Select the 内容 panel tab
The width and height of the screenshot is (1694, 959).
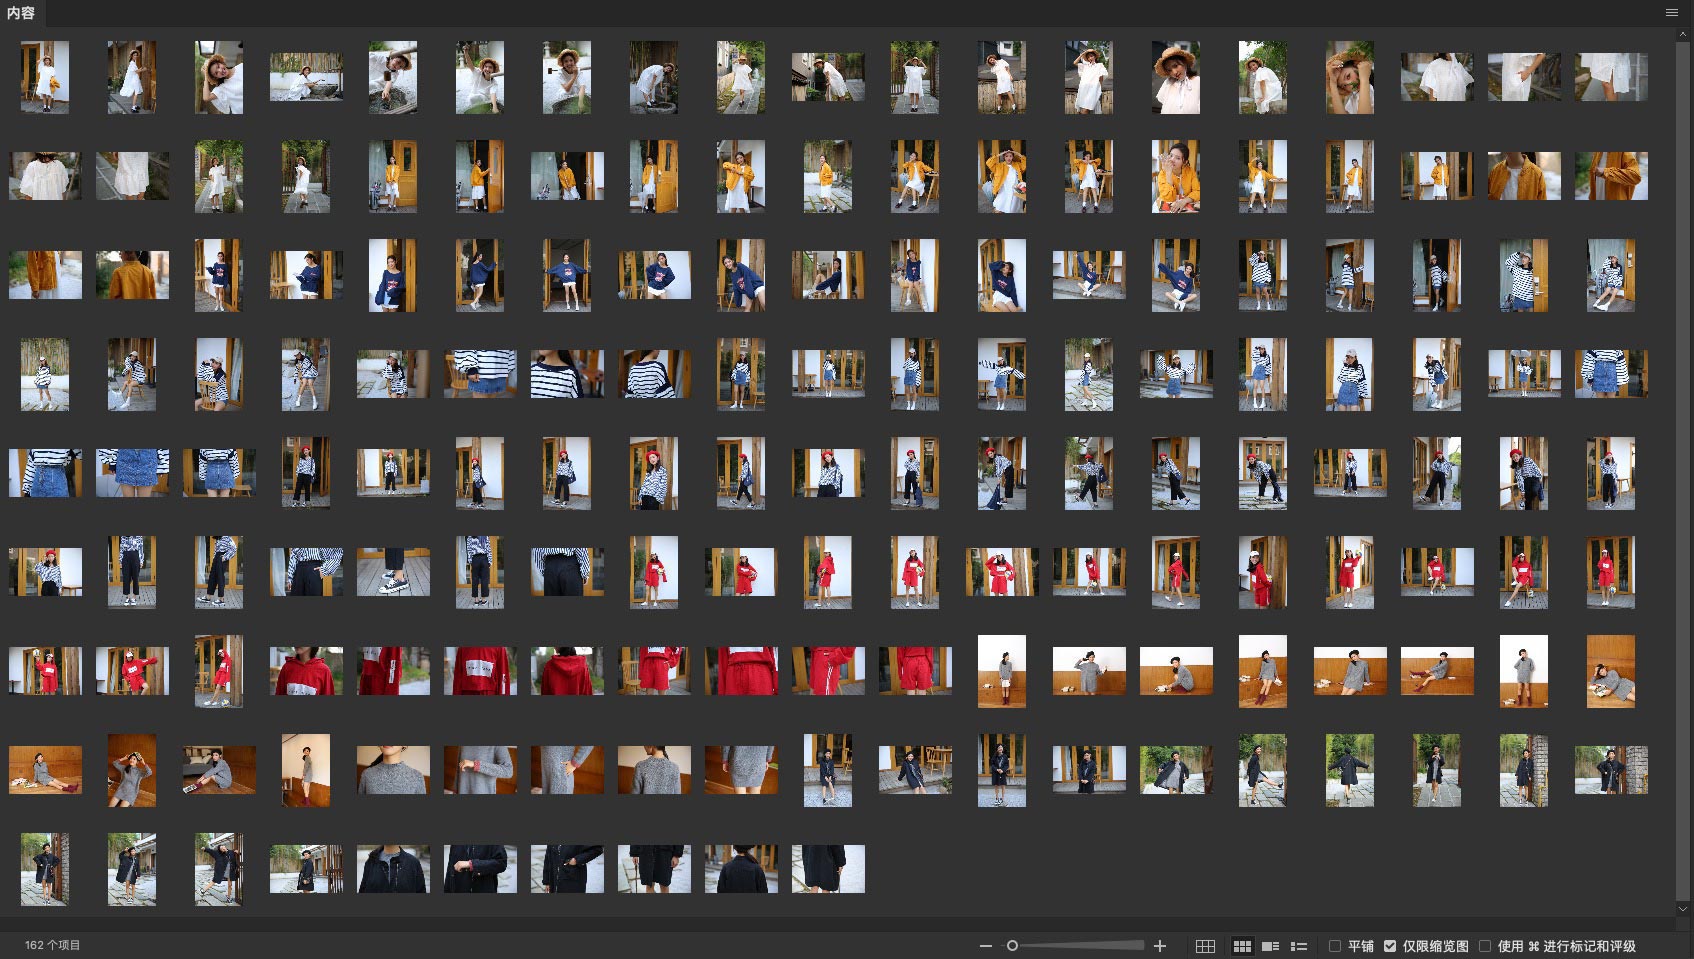click(x=21, y=13)
